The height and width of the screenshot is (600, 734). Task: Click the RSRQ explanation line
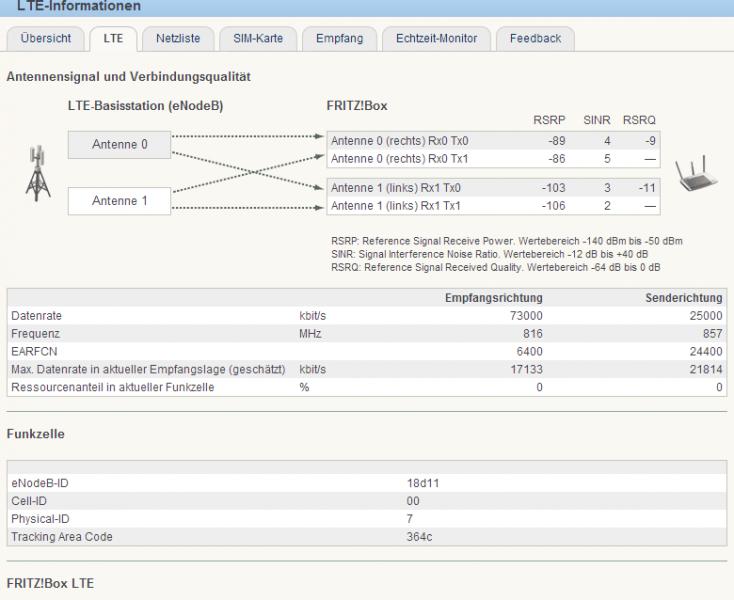(x=496, y=267)
